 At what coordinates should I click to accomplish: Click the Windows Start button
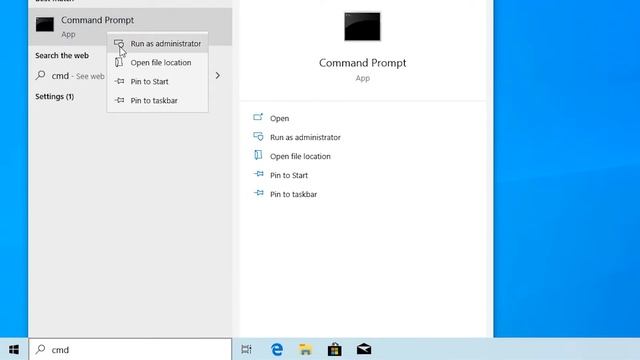tap(14, 349)
